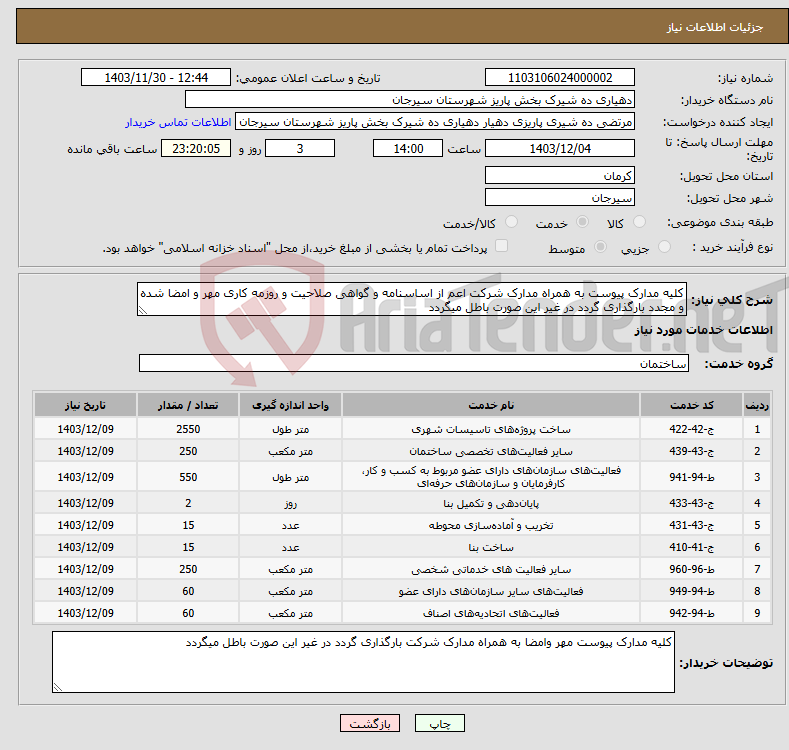Click تخریب و آماده‌سازی محوطه cell
789x750 pixels.
491,525
